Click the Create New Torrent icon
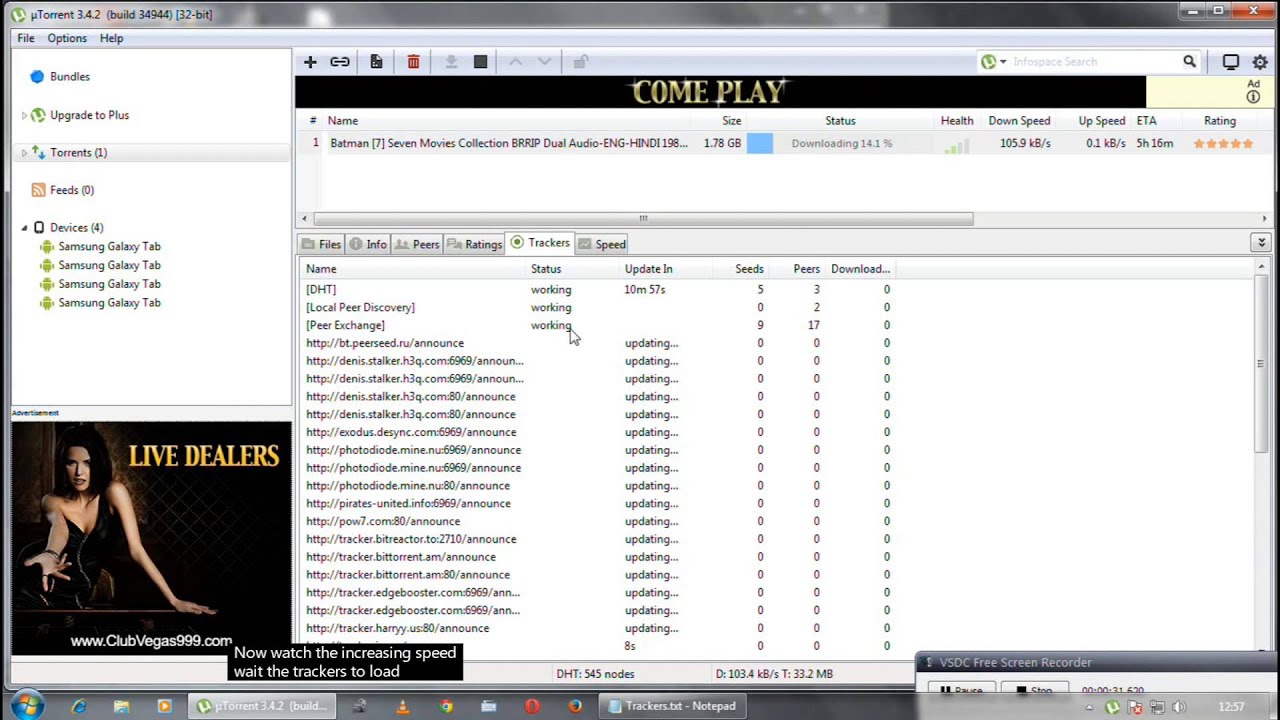The width and height of the screenshot is (1280, 720). pyautogui.click(x=376, y=62)
